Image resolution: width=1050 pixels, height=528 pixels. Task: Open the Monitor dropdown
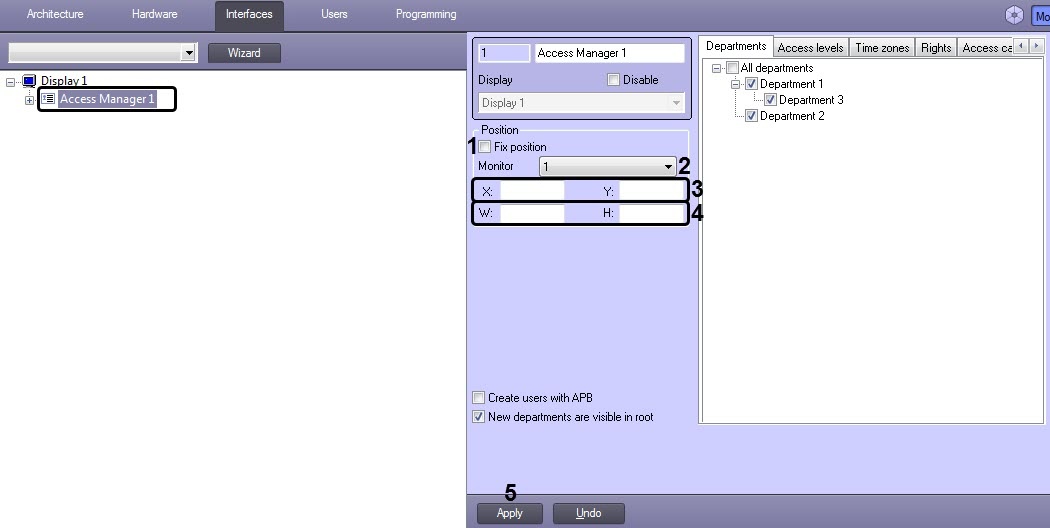click(x=607, y=166)
